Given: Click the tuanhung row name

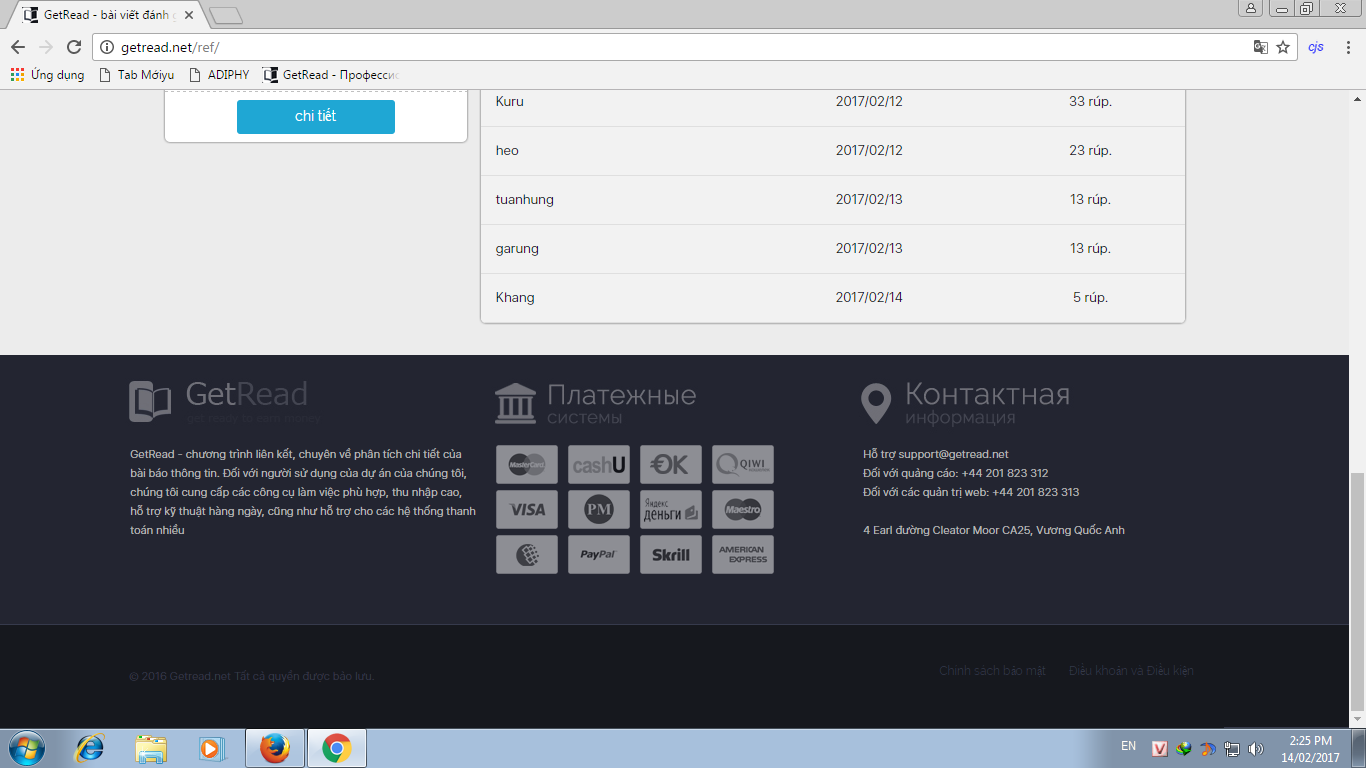Looking at the screenshot, I should tap(525, 199).
